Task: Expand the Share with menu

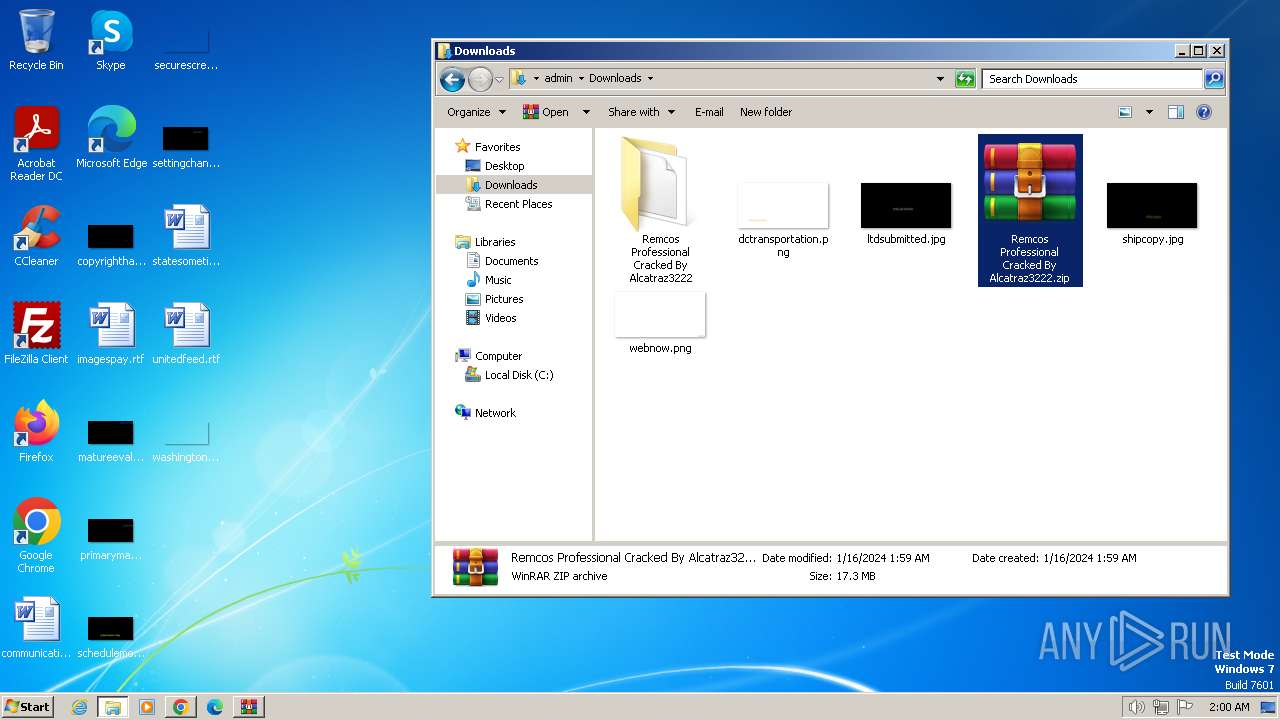Action: point(641,112)
